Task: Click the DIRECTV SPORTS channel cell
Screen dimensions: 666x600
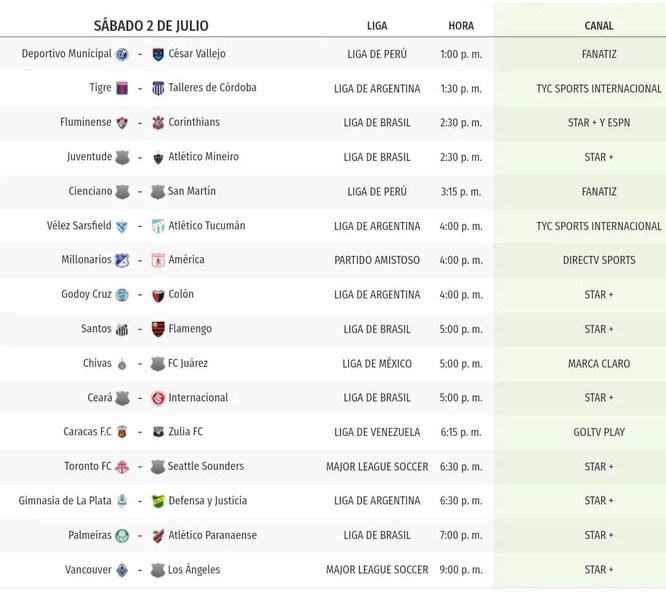Action: coord(599,260)
